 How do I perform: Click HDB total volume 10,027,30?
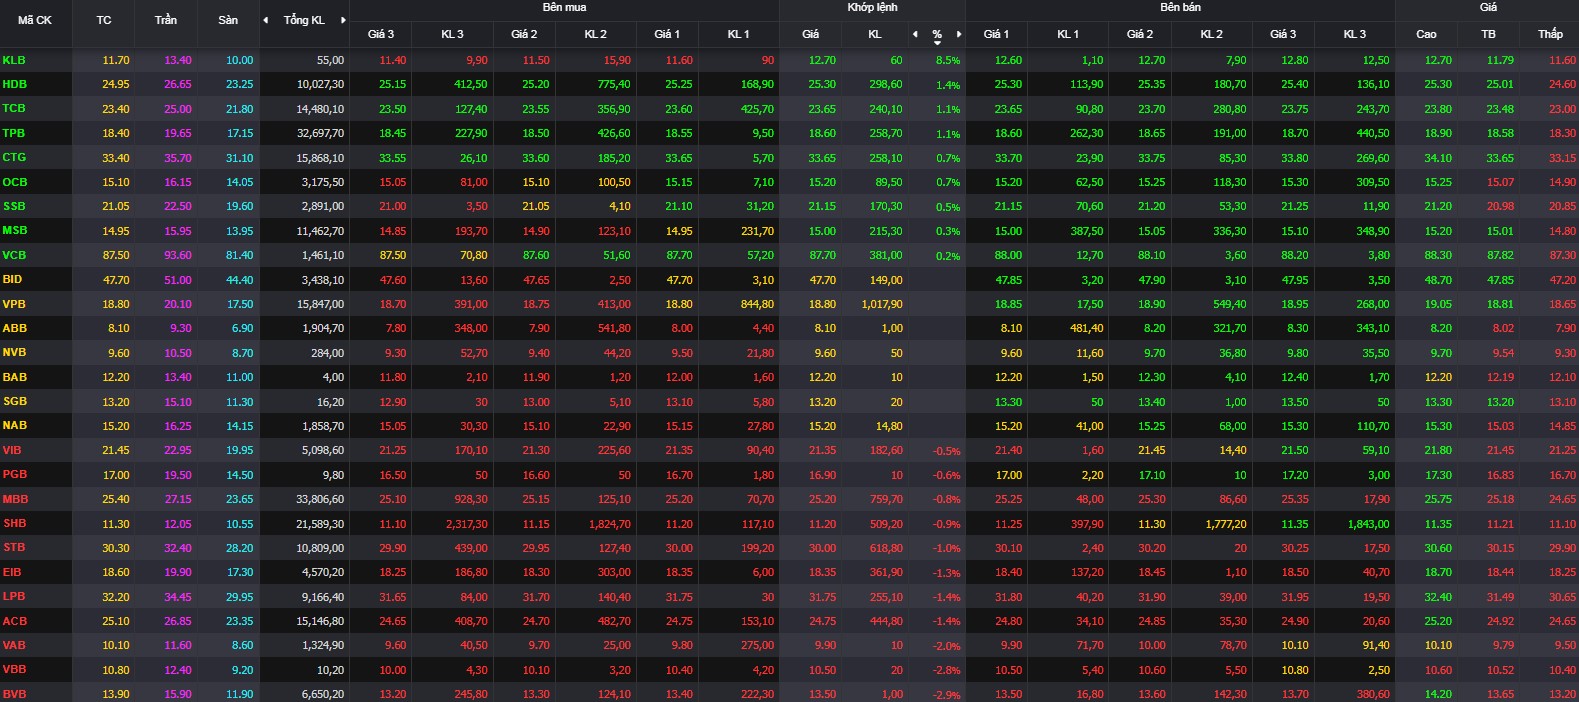(320, 85)
